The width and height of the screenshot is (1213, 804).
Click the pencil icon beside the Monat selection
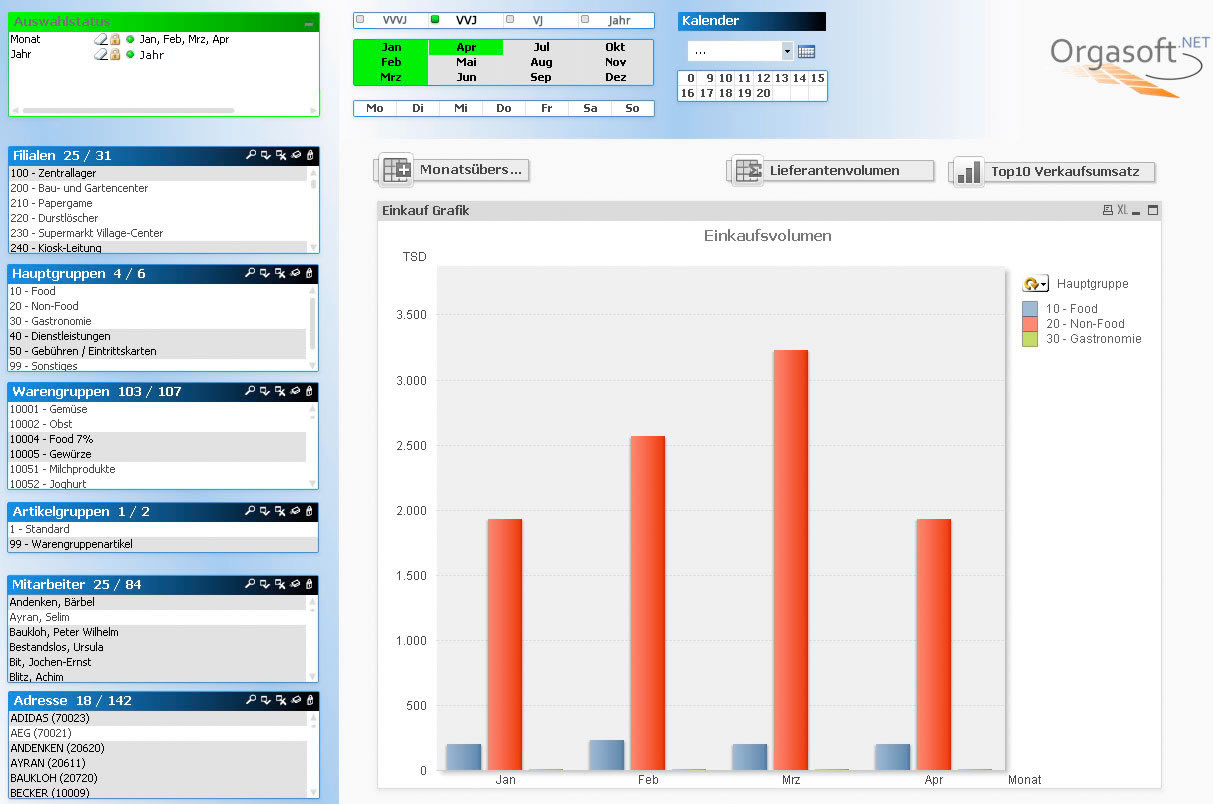99,41
